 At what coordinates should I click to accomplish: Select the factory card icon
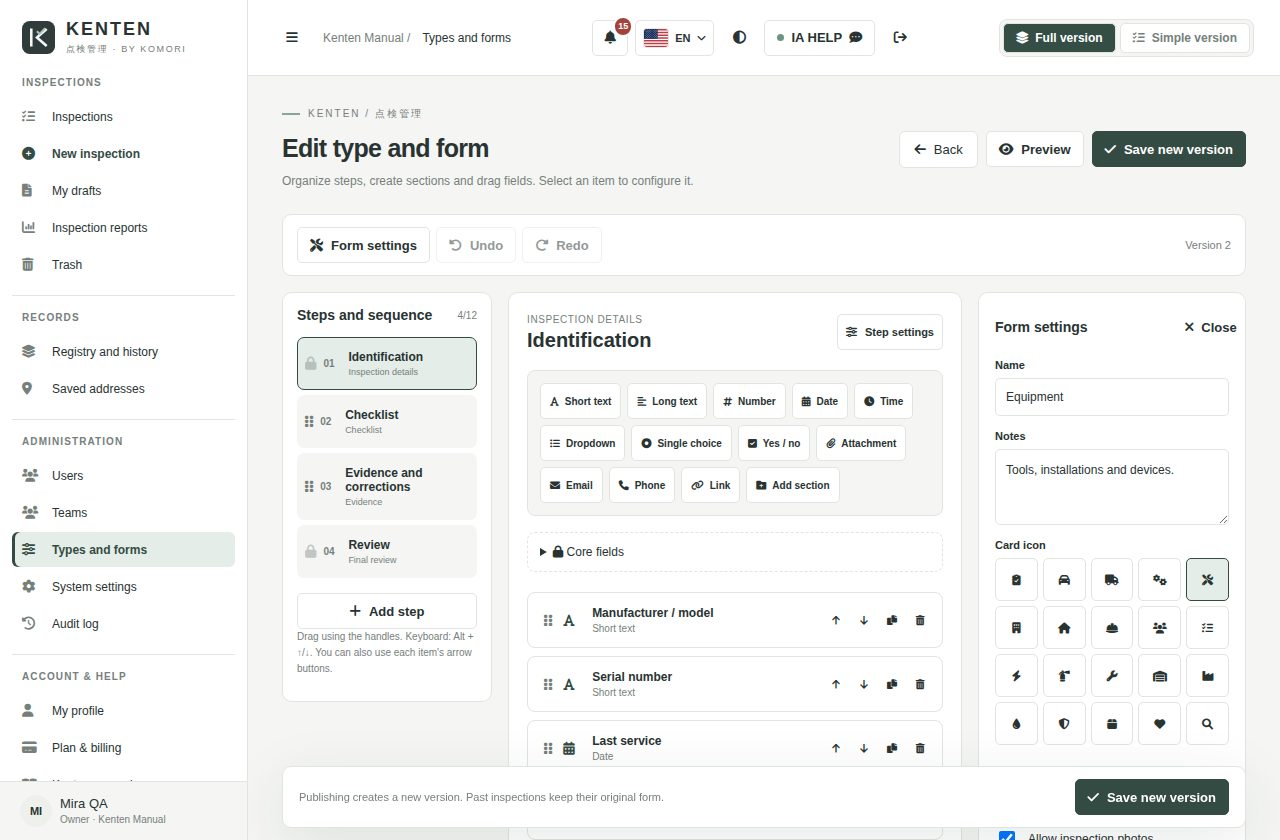click(x=1207, y=675)
